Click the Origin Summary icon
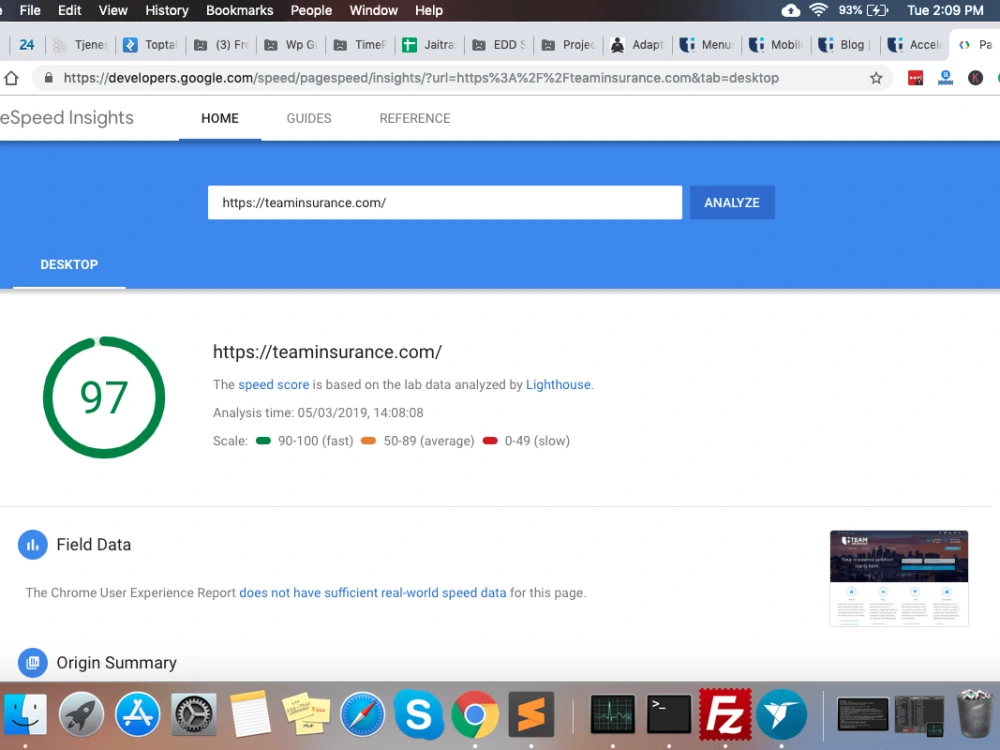 point(33,663)
